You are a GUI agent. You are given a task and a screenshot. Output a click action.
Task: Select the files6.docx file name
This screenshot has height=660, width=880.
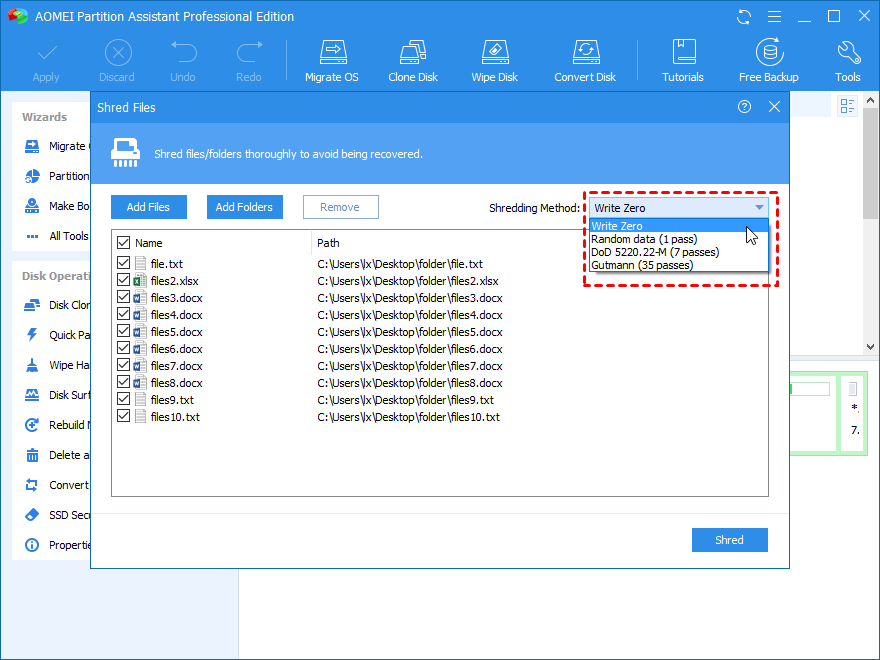[177, 349]
